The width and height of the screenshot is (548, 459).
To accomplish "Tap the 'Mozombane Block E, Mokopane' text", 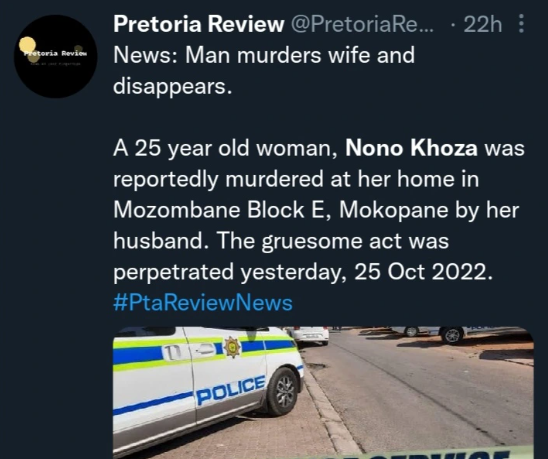I will tap(266, 210).
